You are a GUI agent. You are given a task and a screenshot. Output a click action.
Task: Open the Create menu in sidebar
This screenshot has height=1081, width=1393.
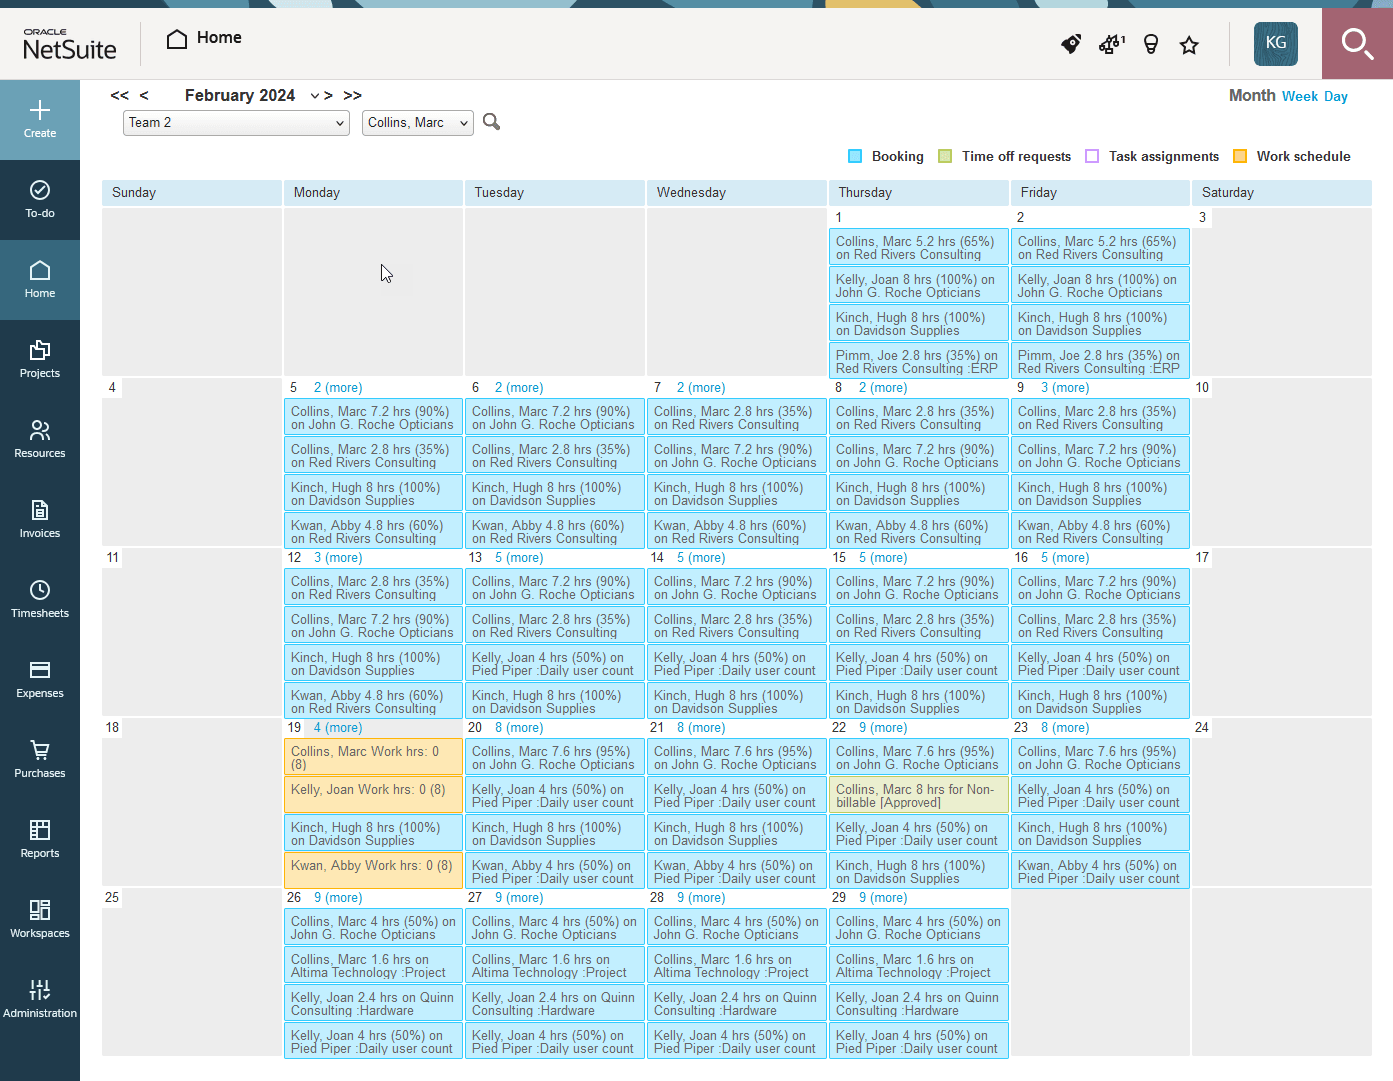coord(40,120)
